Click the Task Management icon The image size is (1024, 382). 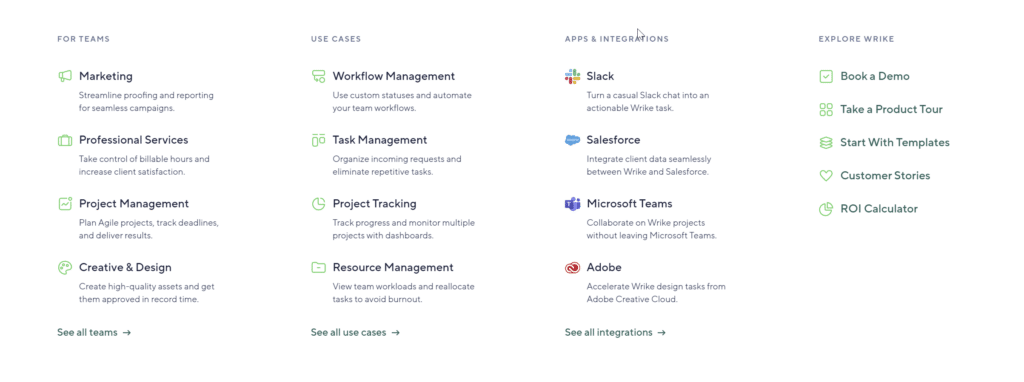tap(318, 140)
